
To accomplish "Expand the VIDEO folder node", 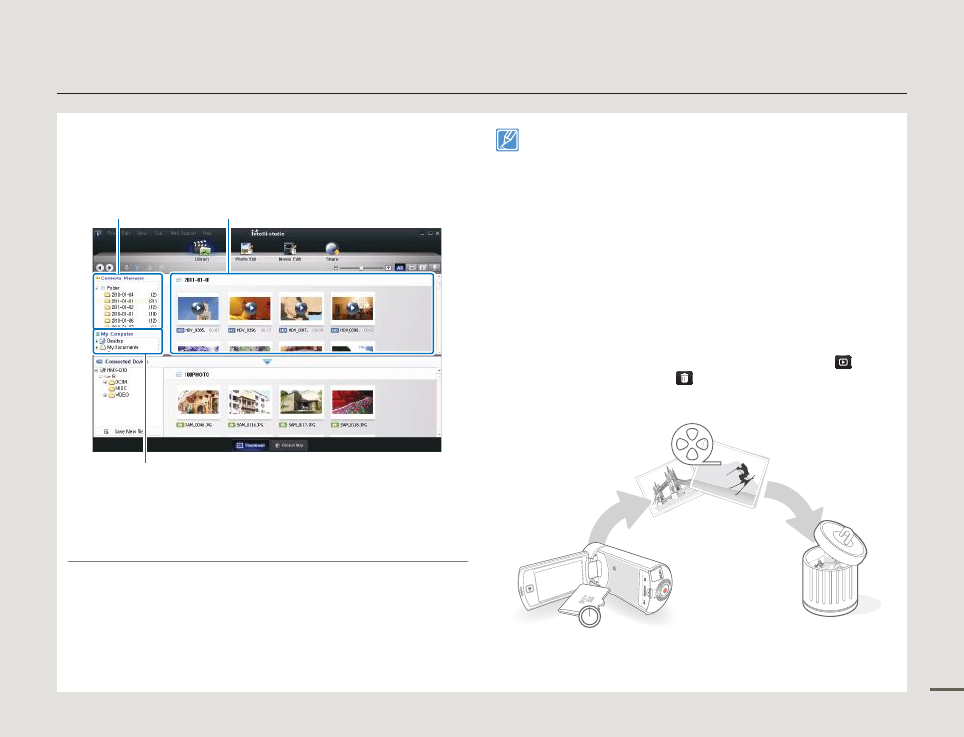I will point(104,395).
